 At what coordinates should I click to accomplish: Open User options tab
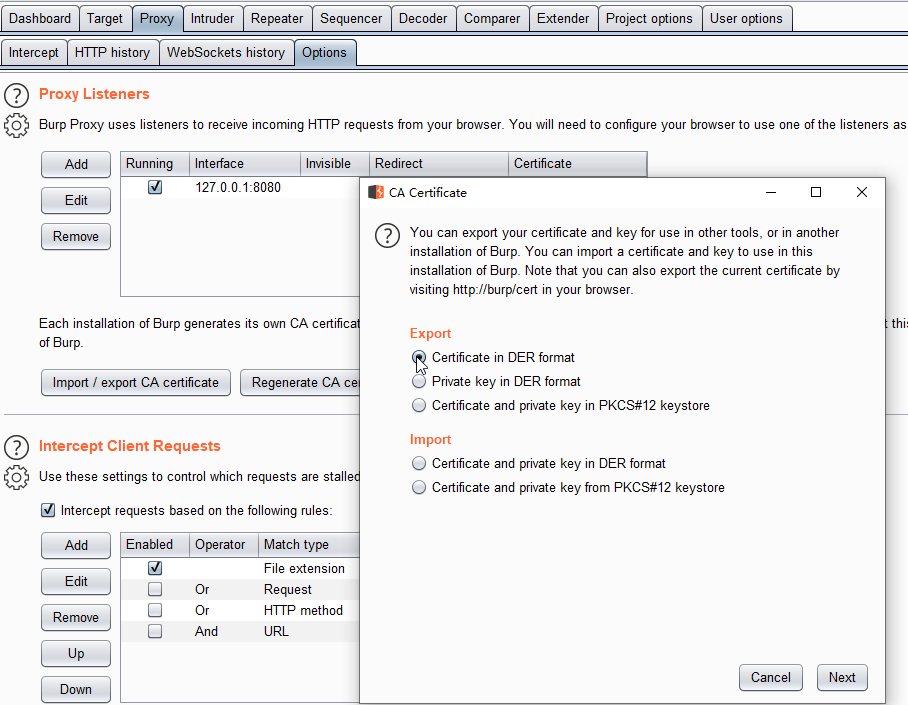746,19
